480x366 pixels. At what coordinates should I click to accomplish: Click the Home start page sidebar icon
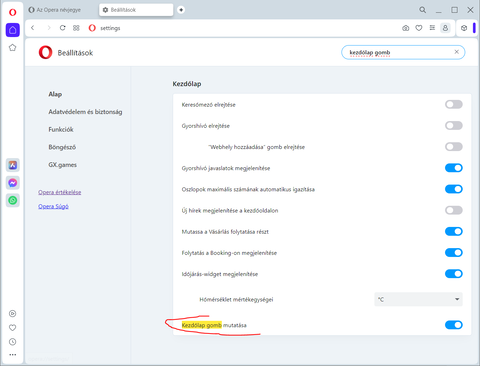coord(13,30)
